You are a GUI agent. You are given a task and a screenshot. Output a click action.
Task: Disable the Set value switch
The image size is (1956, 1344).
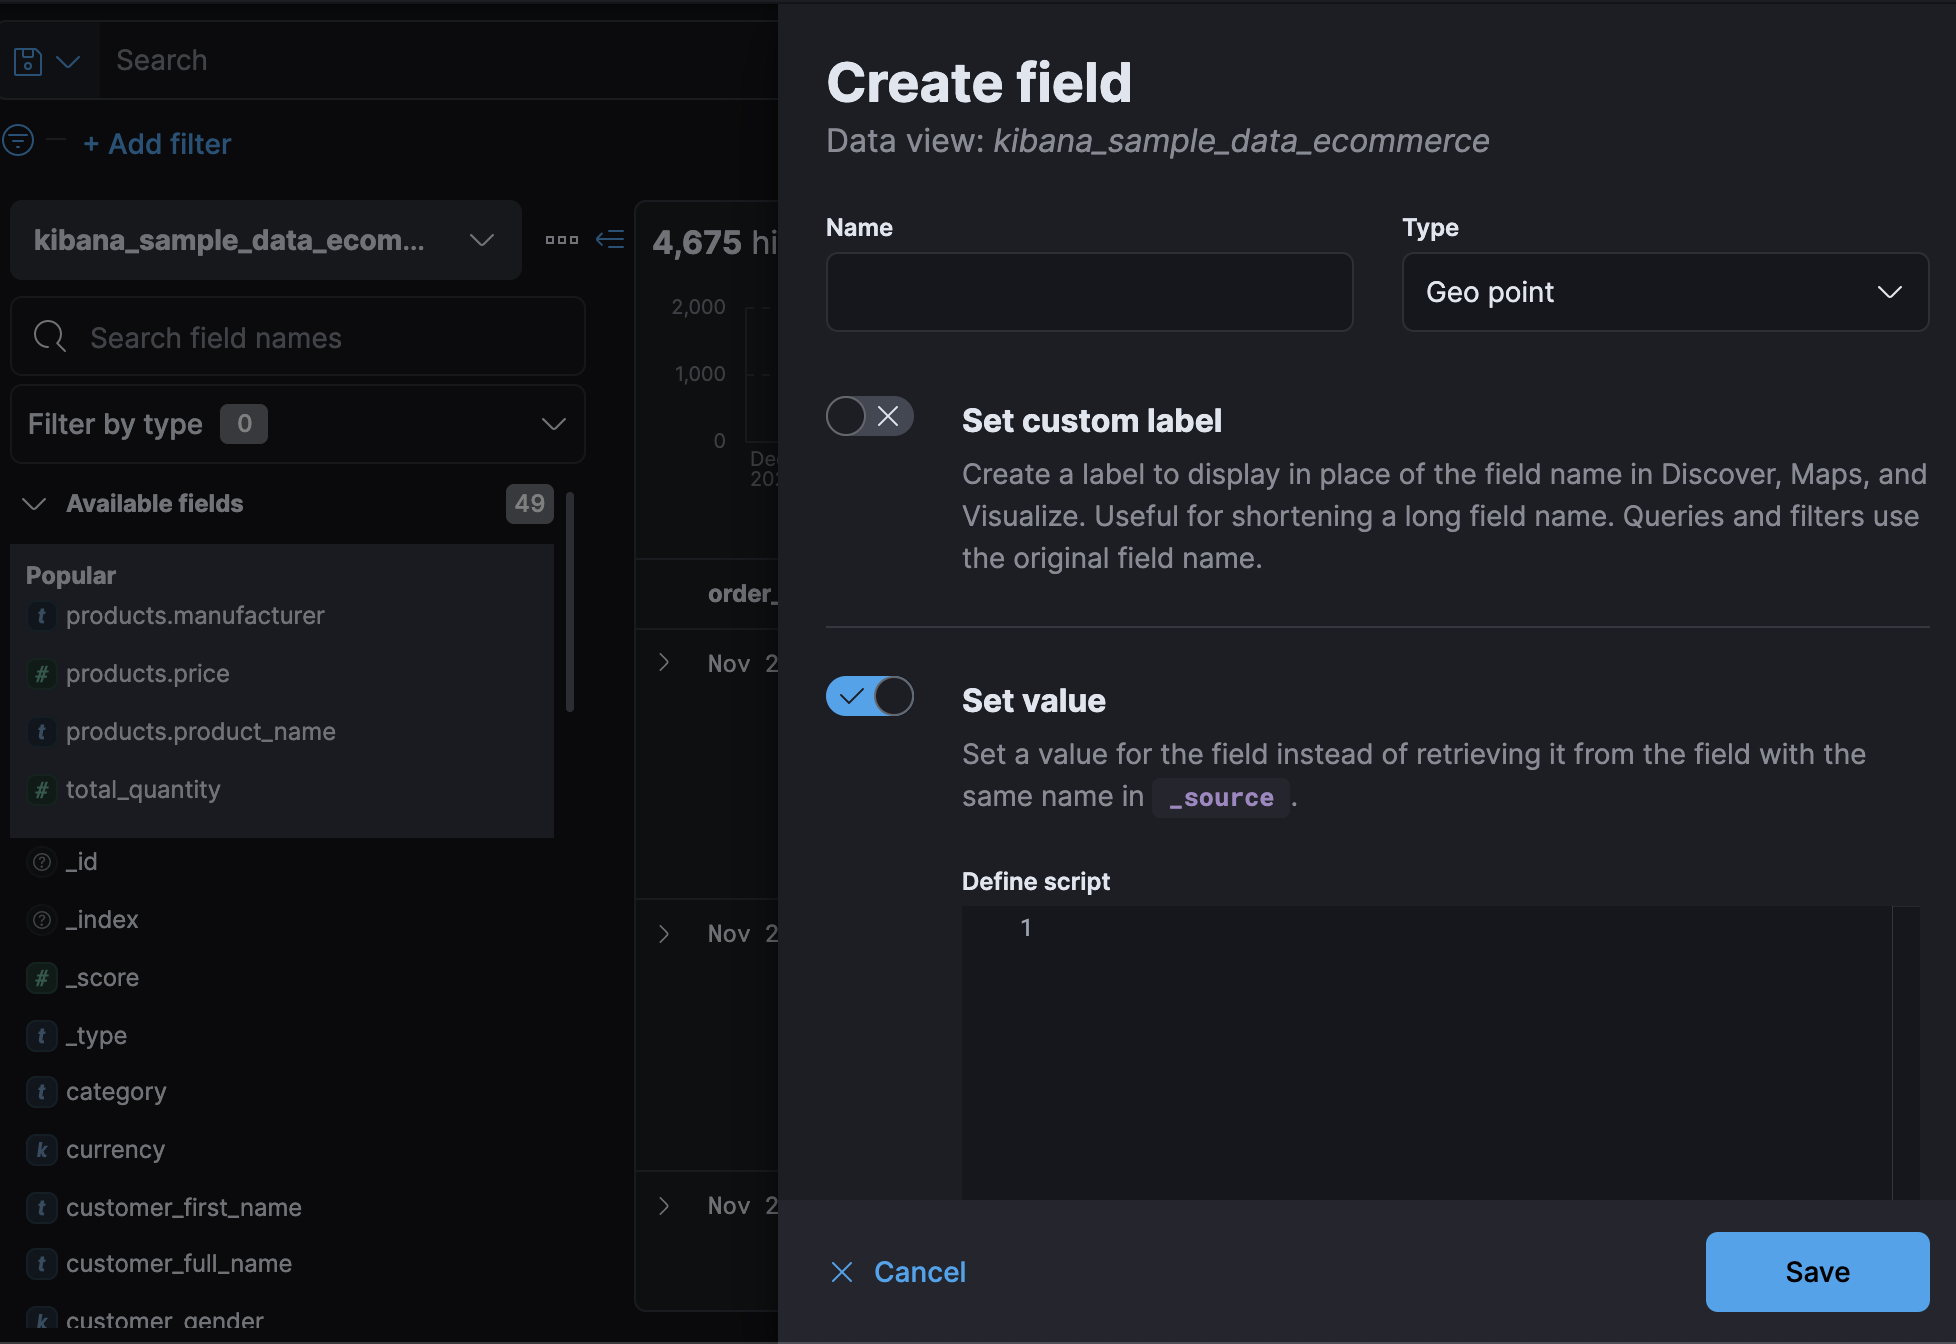pyautogui.click(x=869, y=696)
